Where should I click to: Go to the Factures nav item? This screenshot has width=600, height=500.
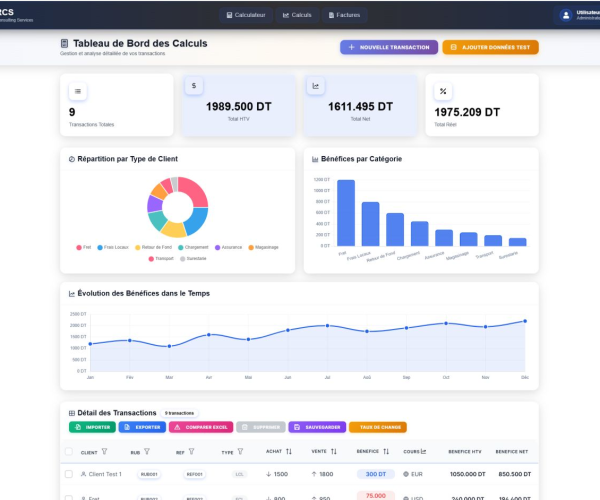tap(344, 15)
